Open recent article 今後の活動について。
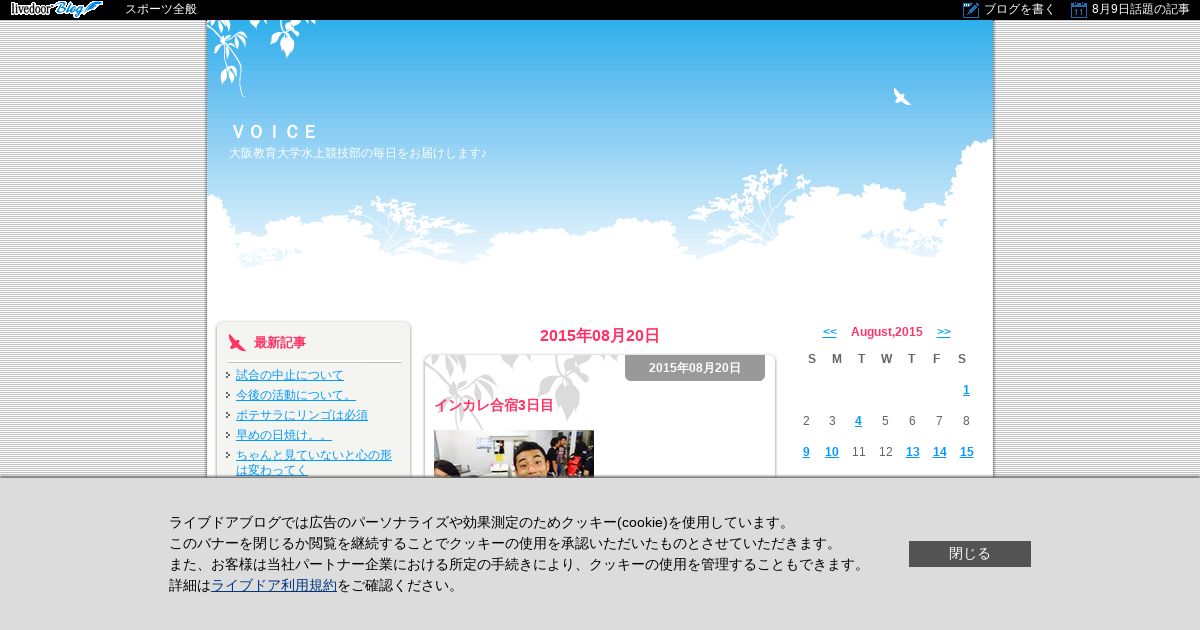This screenshot has width=1200, height=630. (x=296, y=395)
